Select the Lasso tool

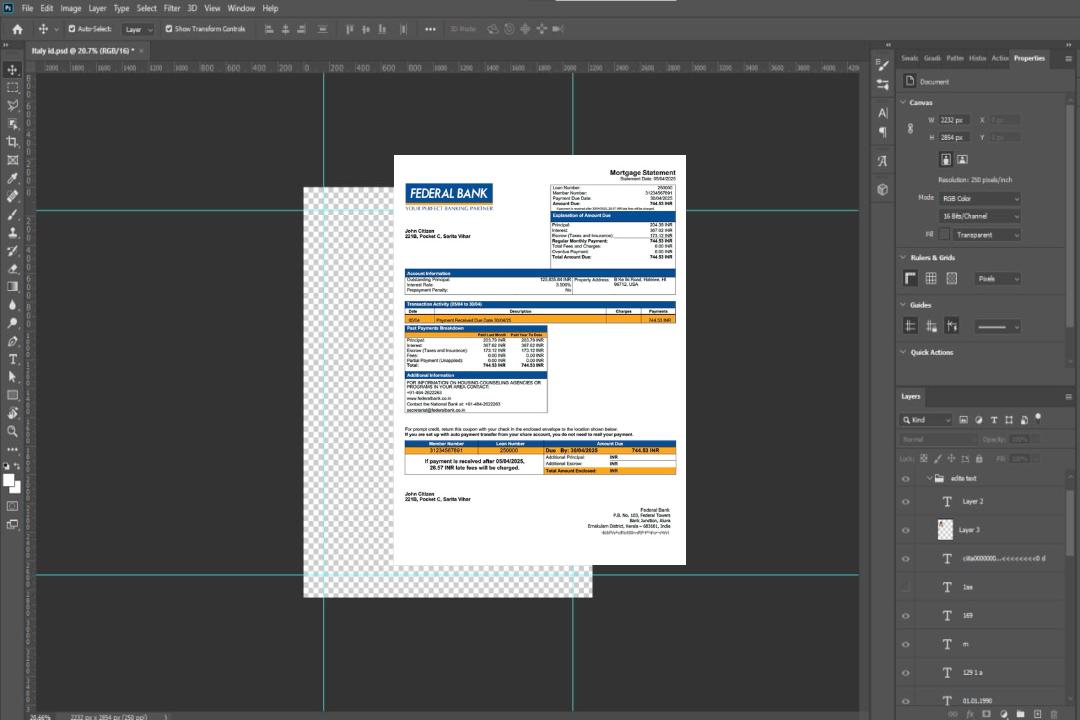(12, 105)
